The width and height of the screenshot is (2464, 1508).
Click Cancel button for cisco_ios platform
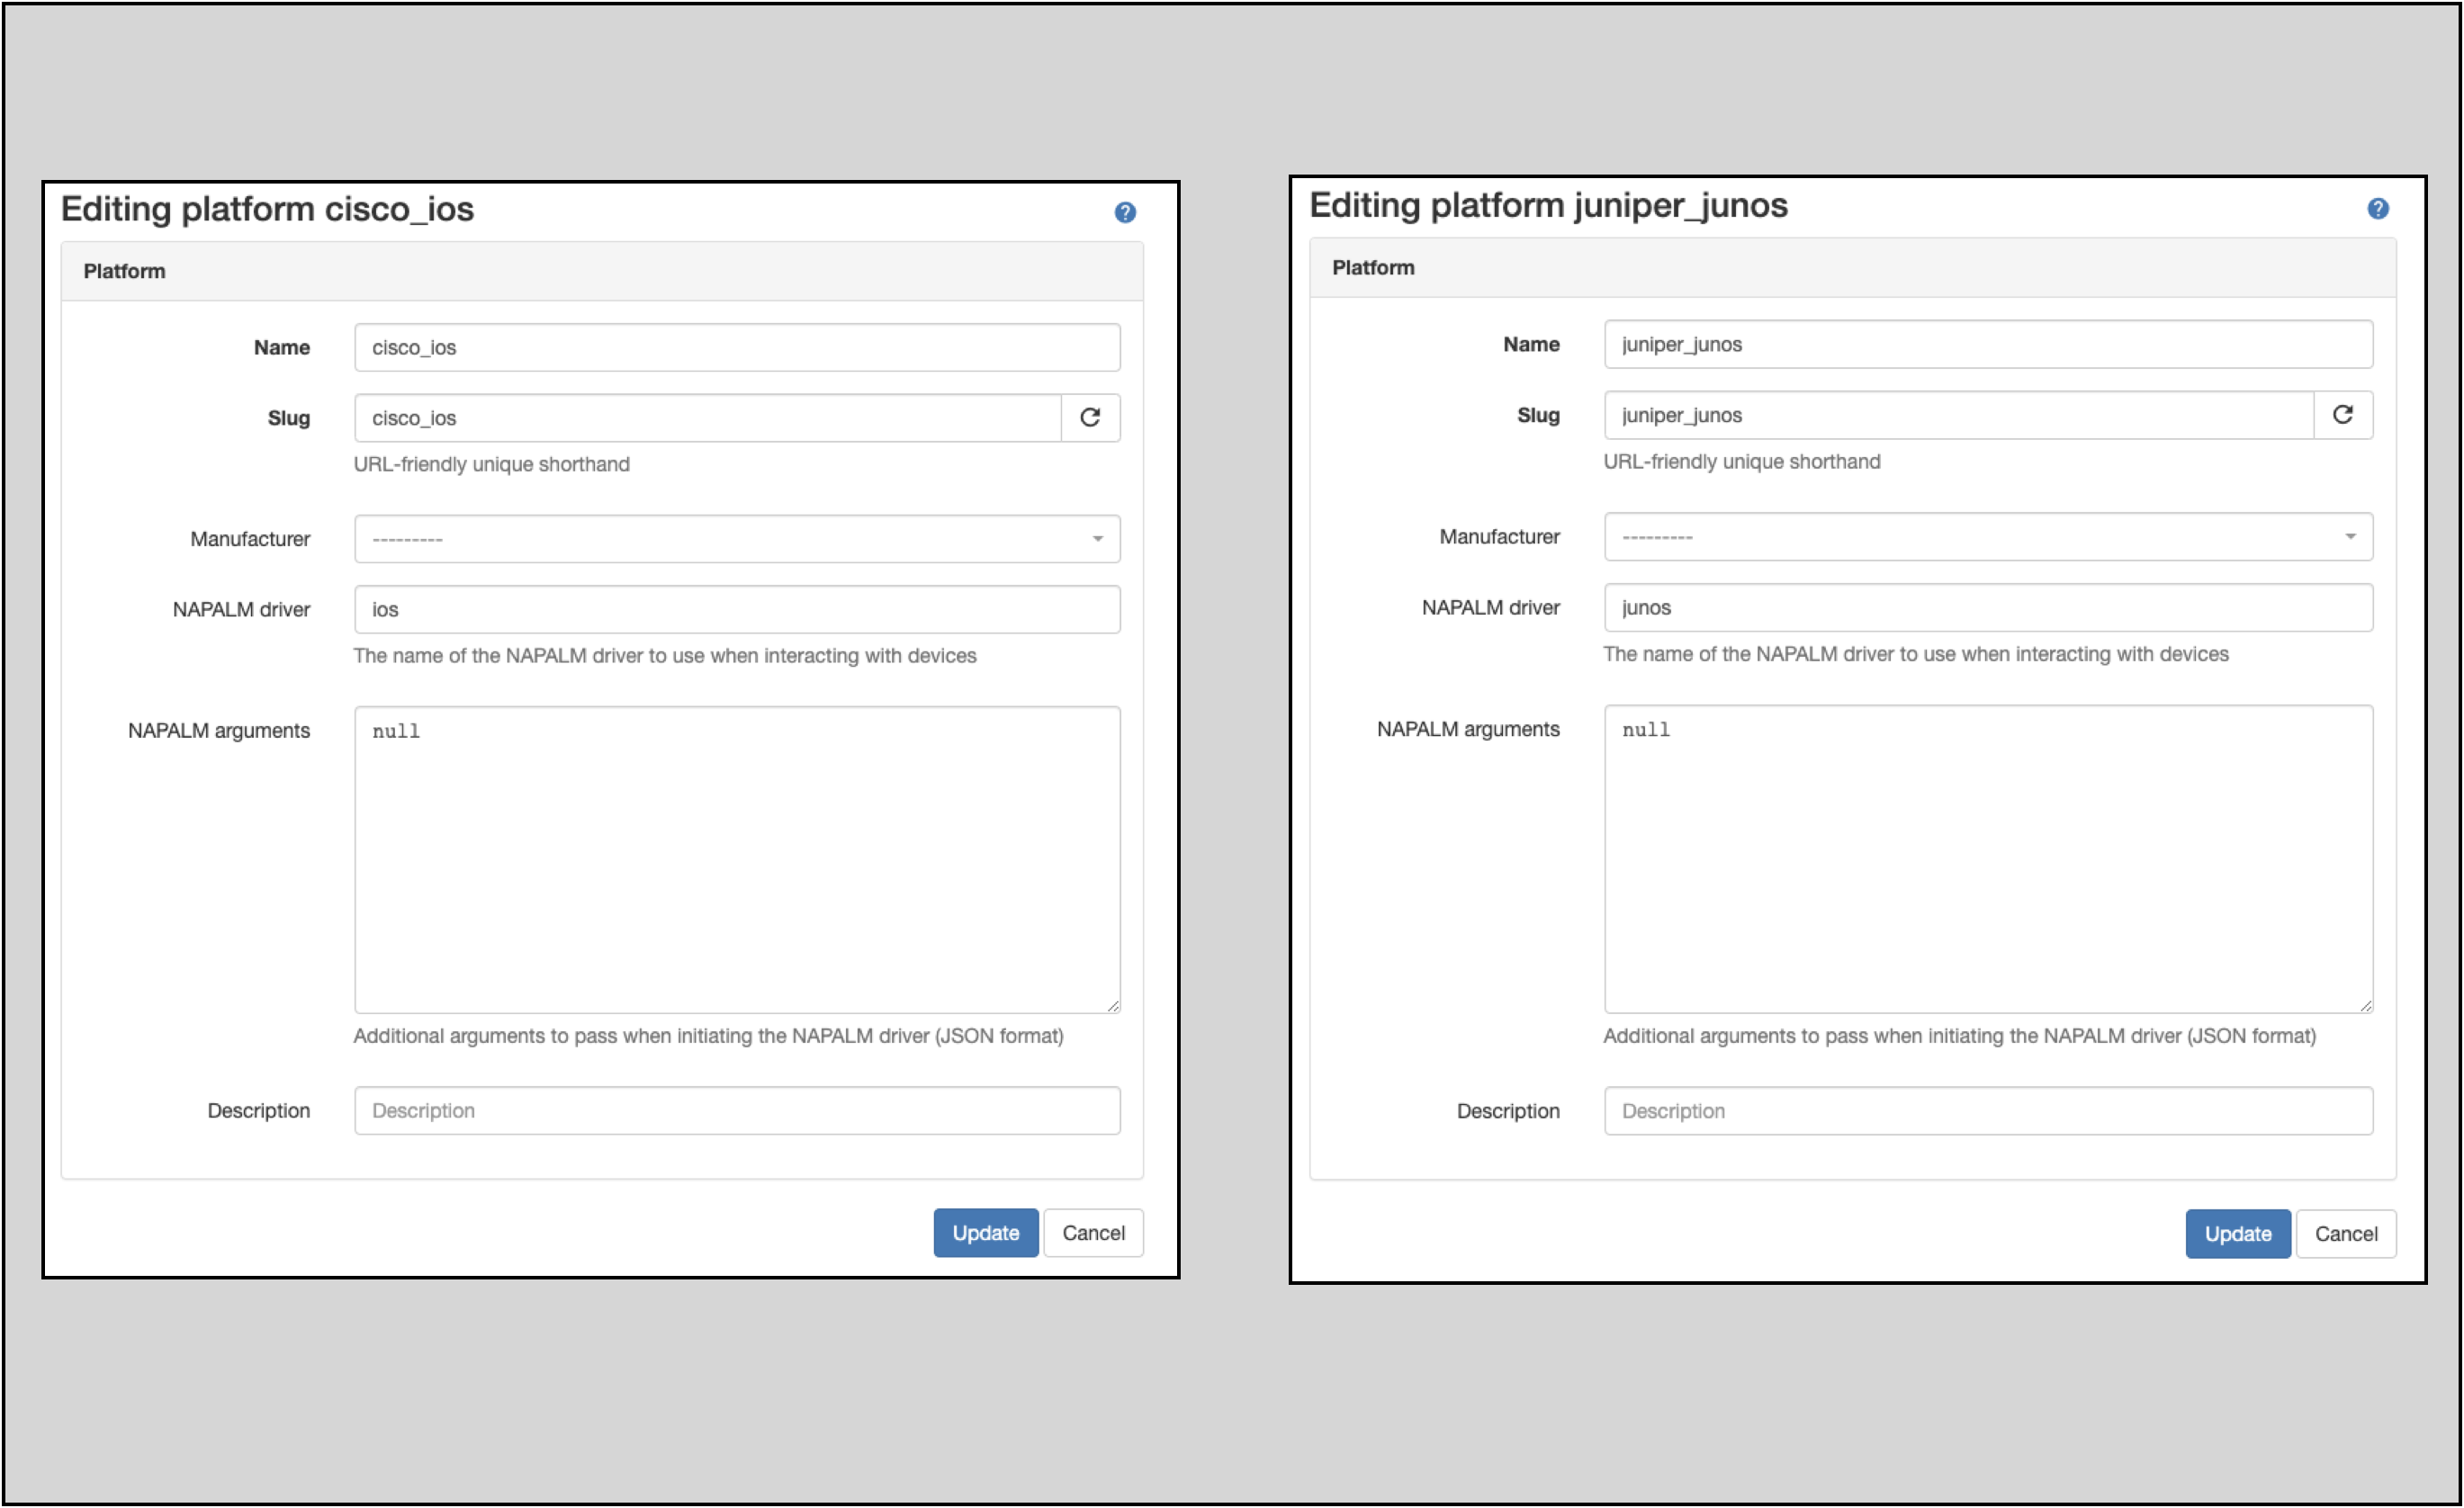(1093, 1233)
